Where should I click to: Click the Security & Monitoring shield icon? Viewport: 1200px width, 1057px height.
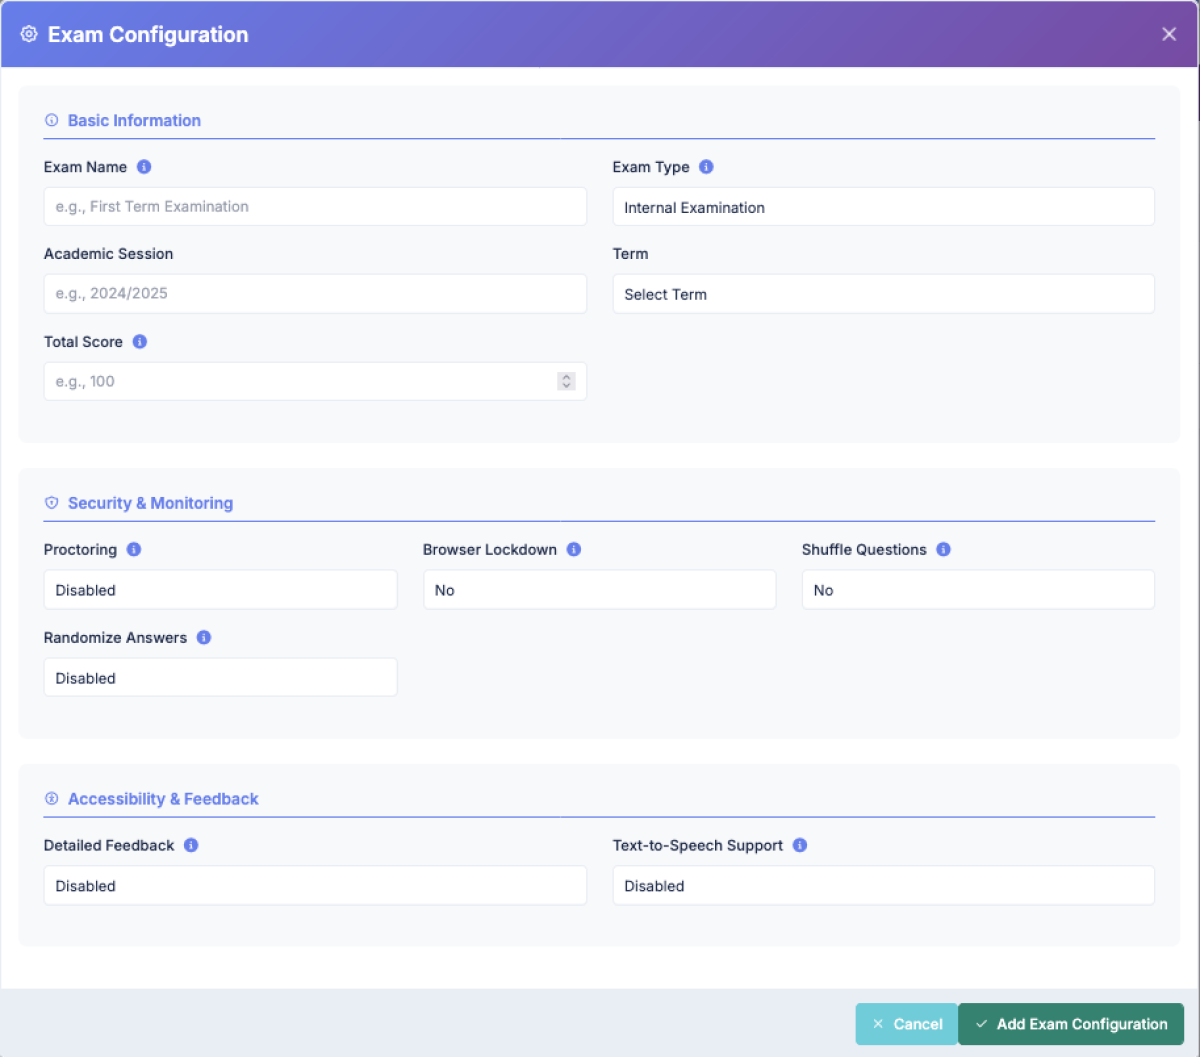52,503
